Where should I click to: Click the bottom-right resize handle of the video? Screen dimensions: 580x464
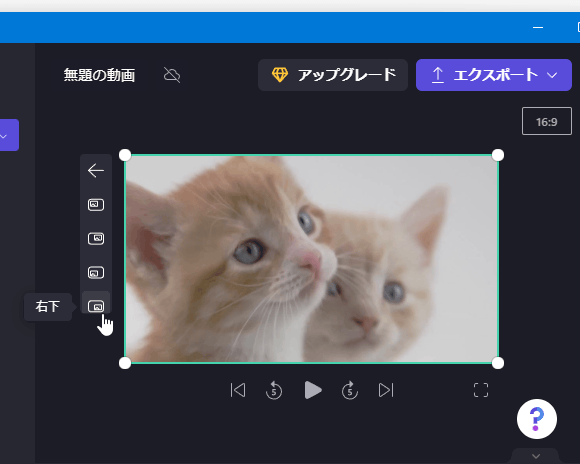(498, 363)
